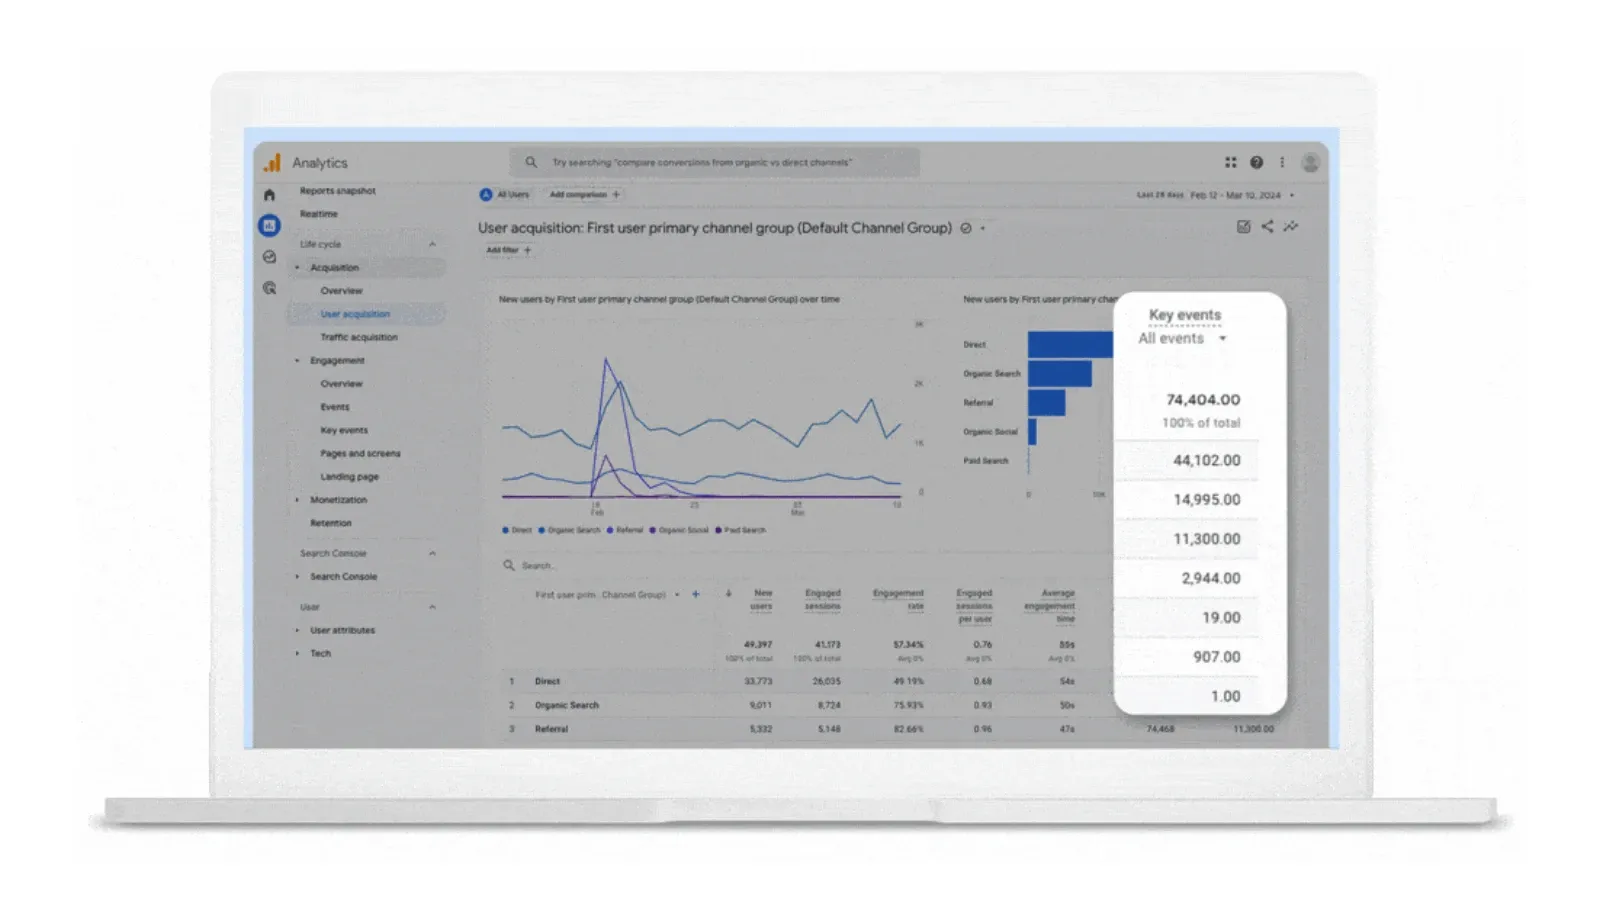Open the user account avatar

pos(1310,162)
